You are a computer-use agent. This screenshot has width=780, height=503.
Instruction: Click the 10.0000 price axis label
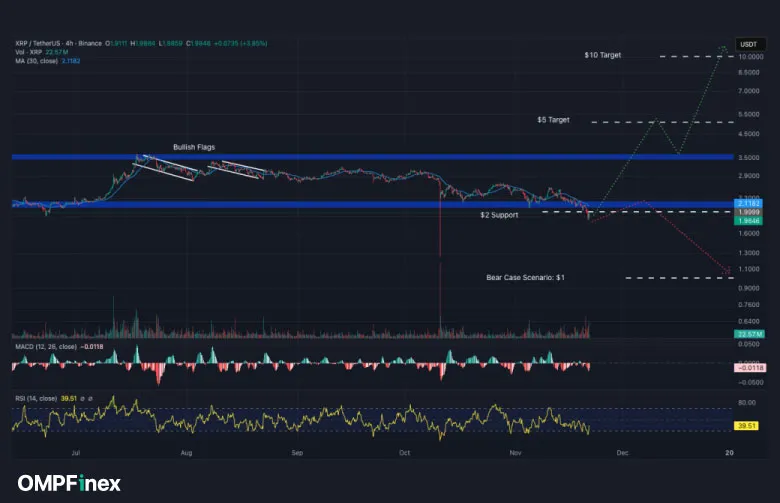751,57
